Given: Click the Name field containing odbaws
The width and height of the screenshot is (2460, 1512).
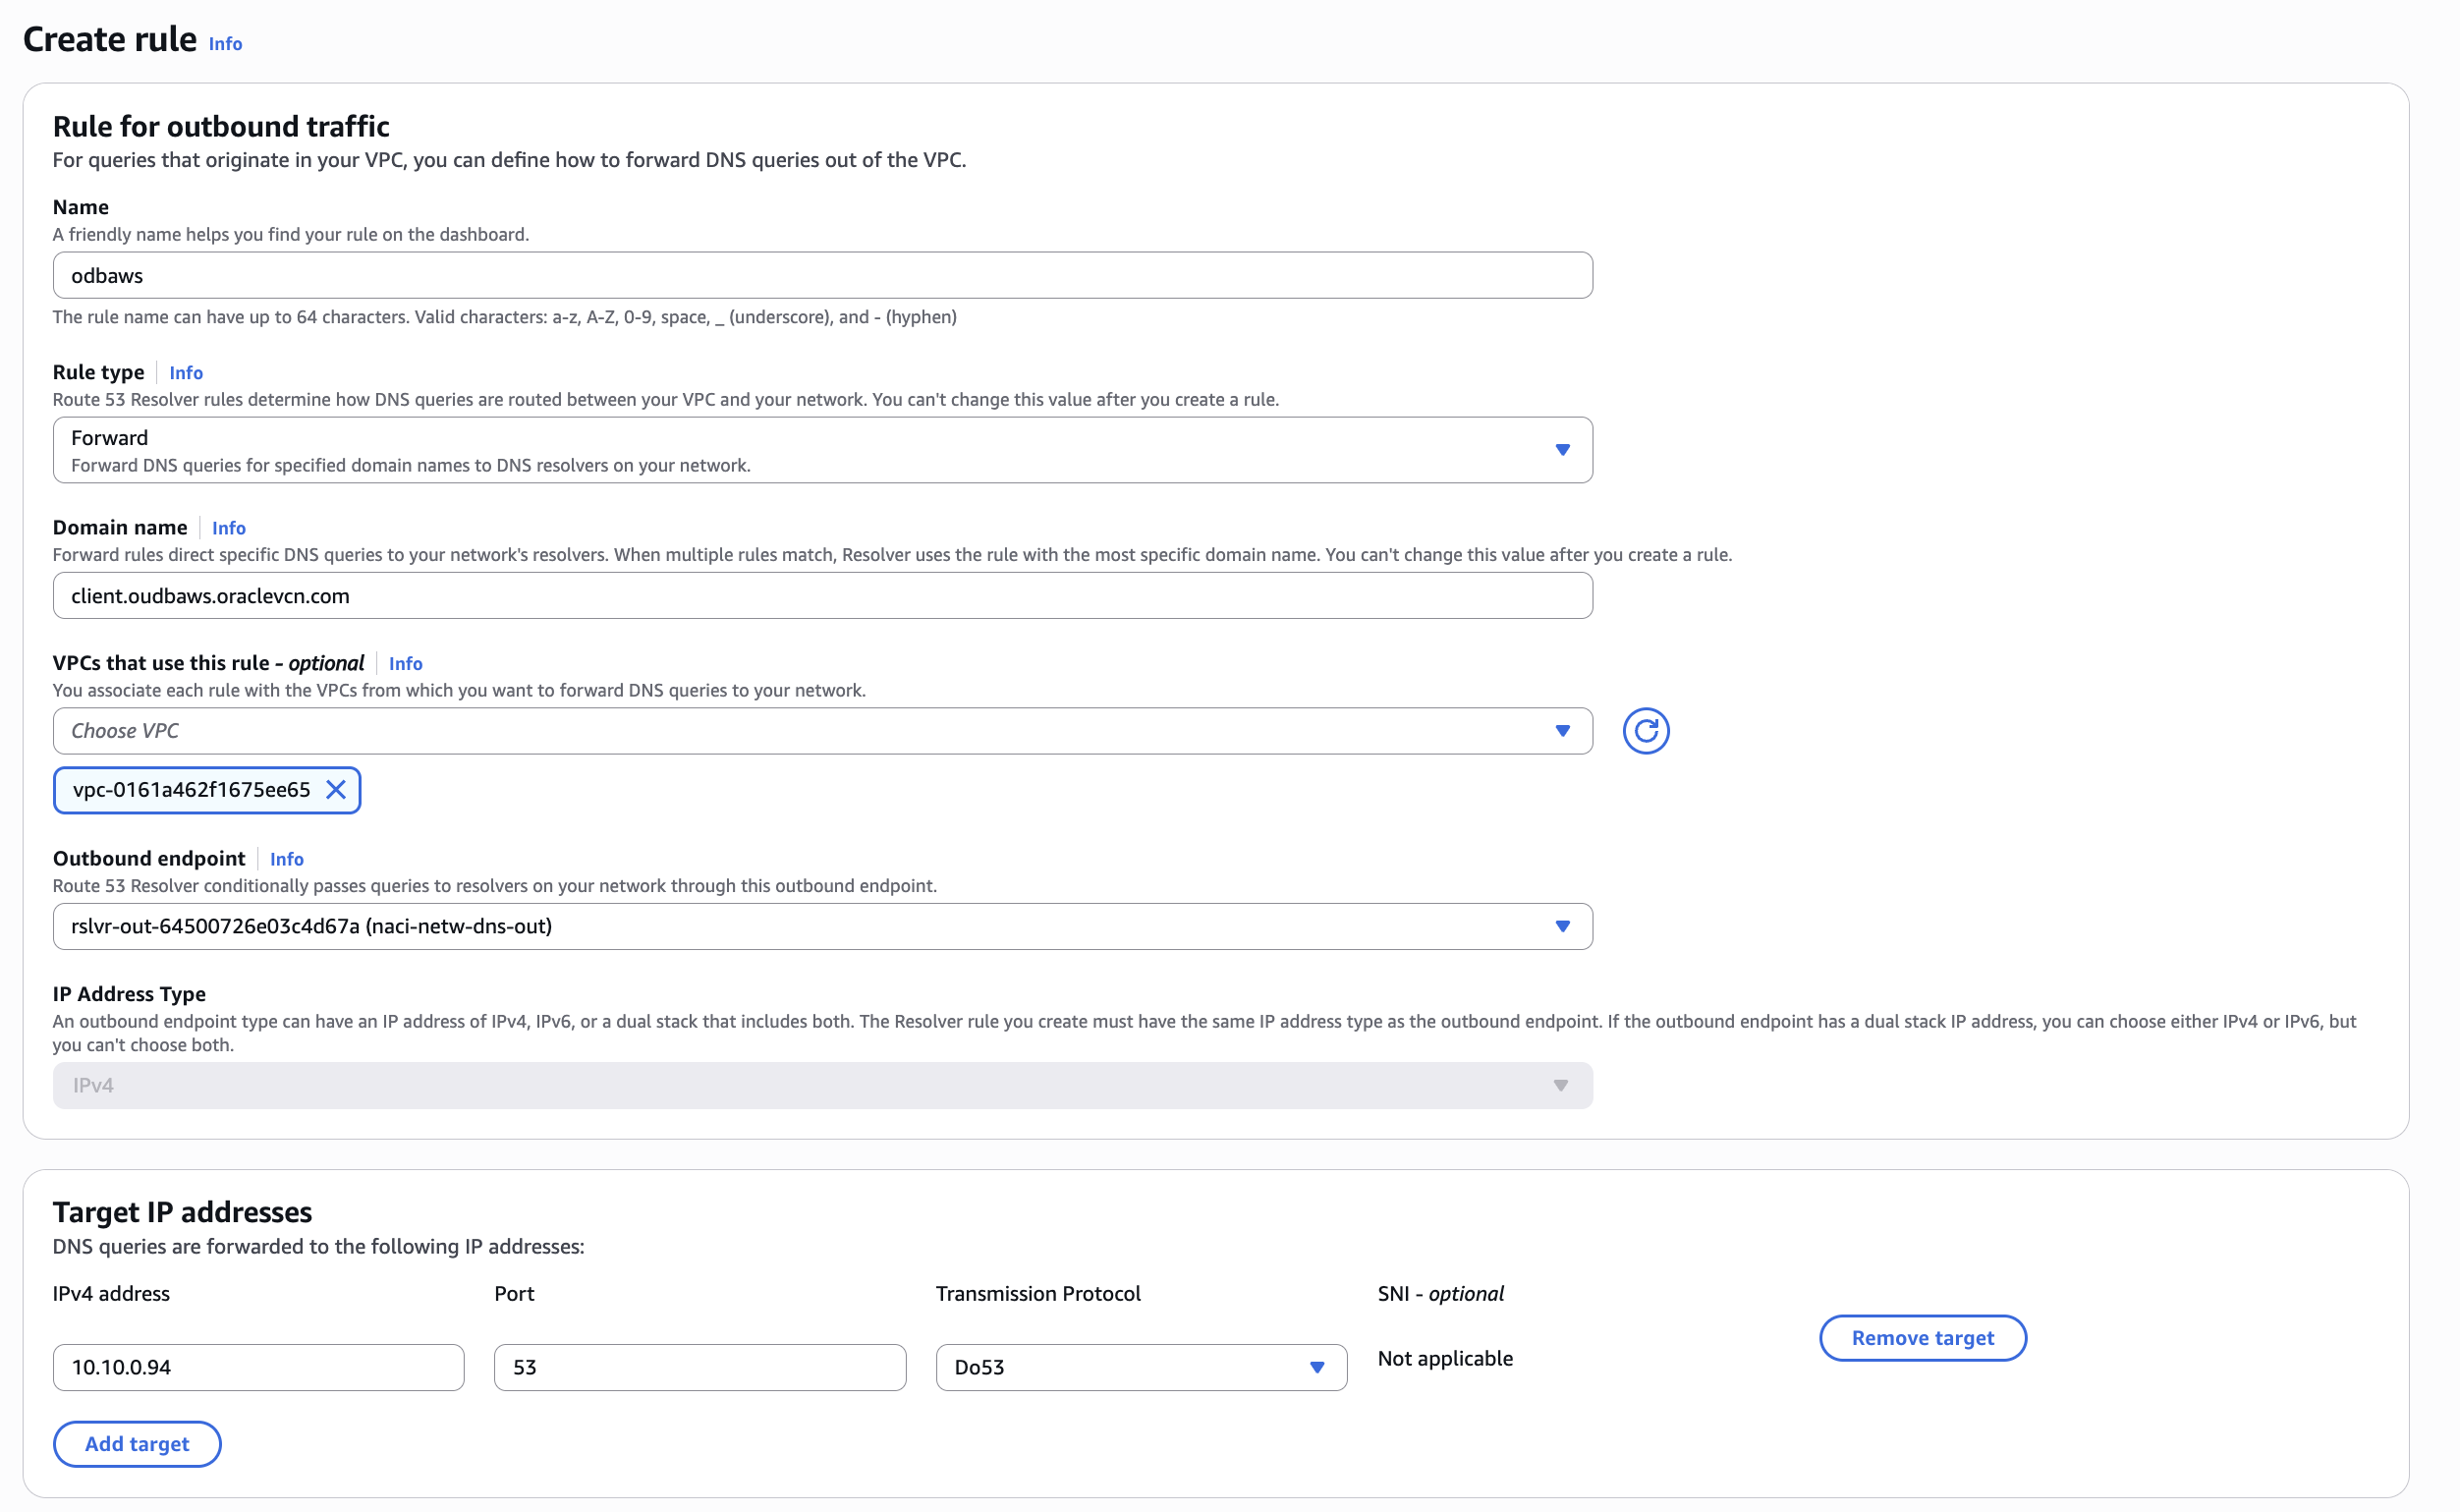Looking at the screenshot, I should [820, 275].
